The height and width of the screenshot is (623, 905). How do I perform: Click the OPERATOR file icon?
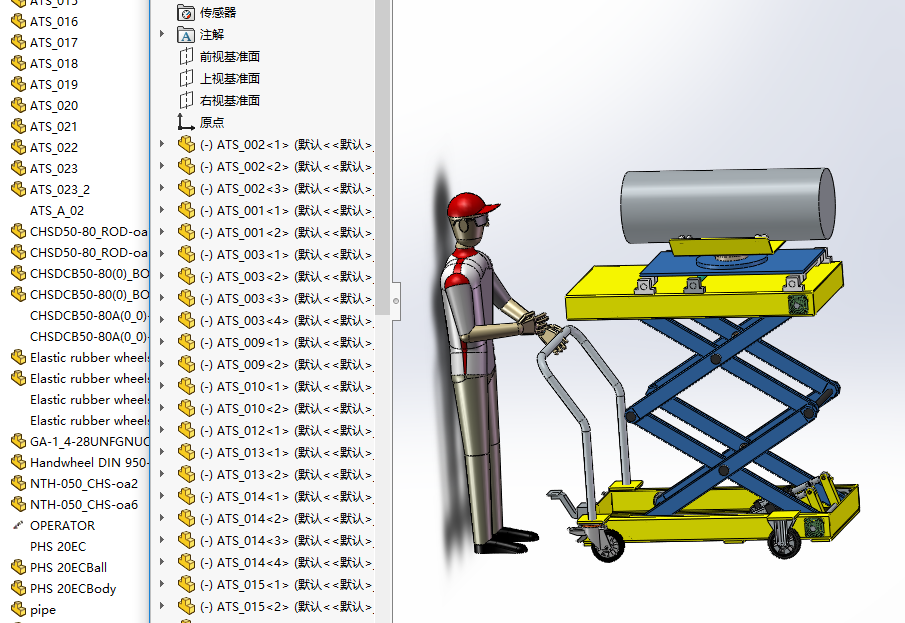18,525
